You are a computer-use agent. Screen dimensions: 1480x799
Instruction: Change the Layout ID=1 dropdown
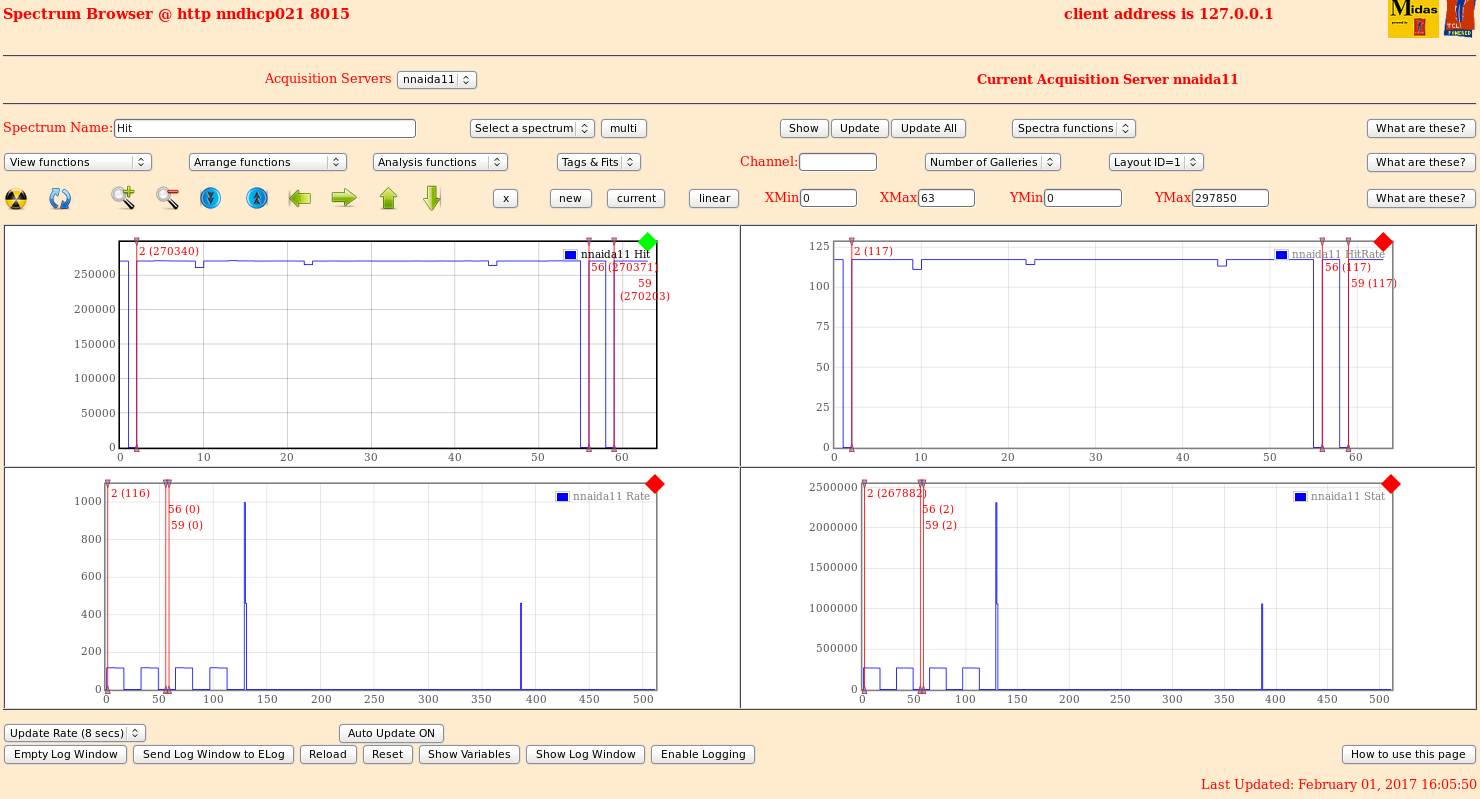(x=1156, y=162)
